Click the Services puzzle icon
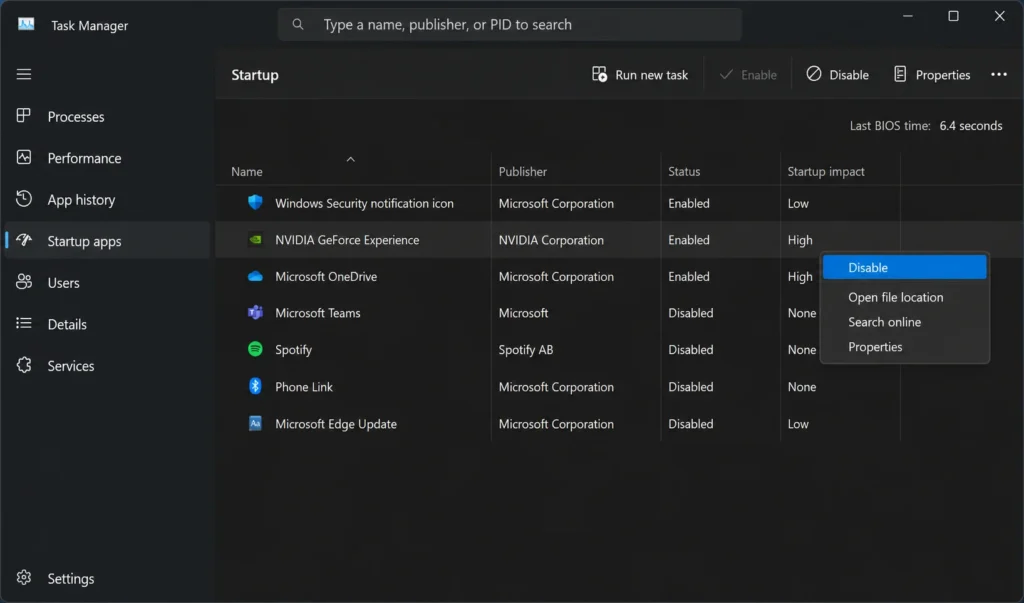Viewport: 1024px width, 603px height. click(24, 365)
